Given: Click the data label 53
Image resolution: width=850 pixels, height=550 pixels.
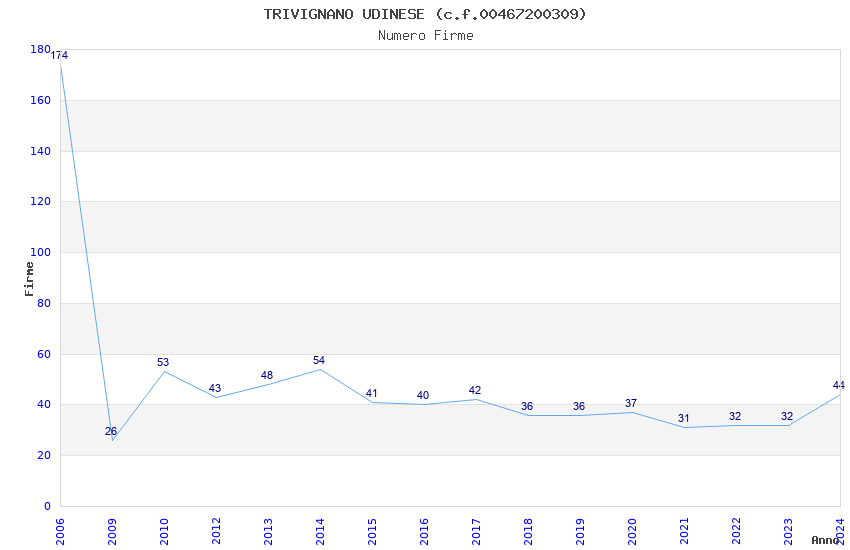Looking at the screenshot, I should tap(163, 362).
